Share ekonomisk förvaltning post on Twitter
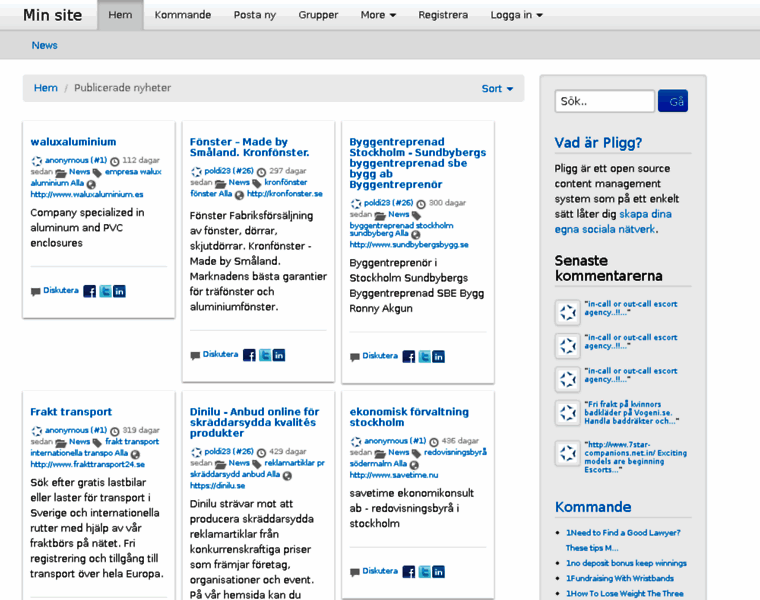Viewport: 760px width, 600px height. (x=424, y=572)
